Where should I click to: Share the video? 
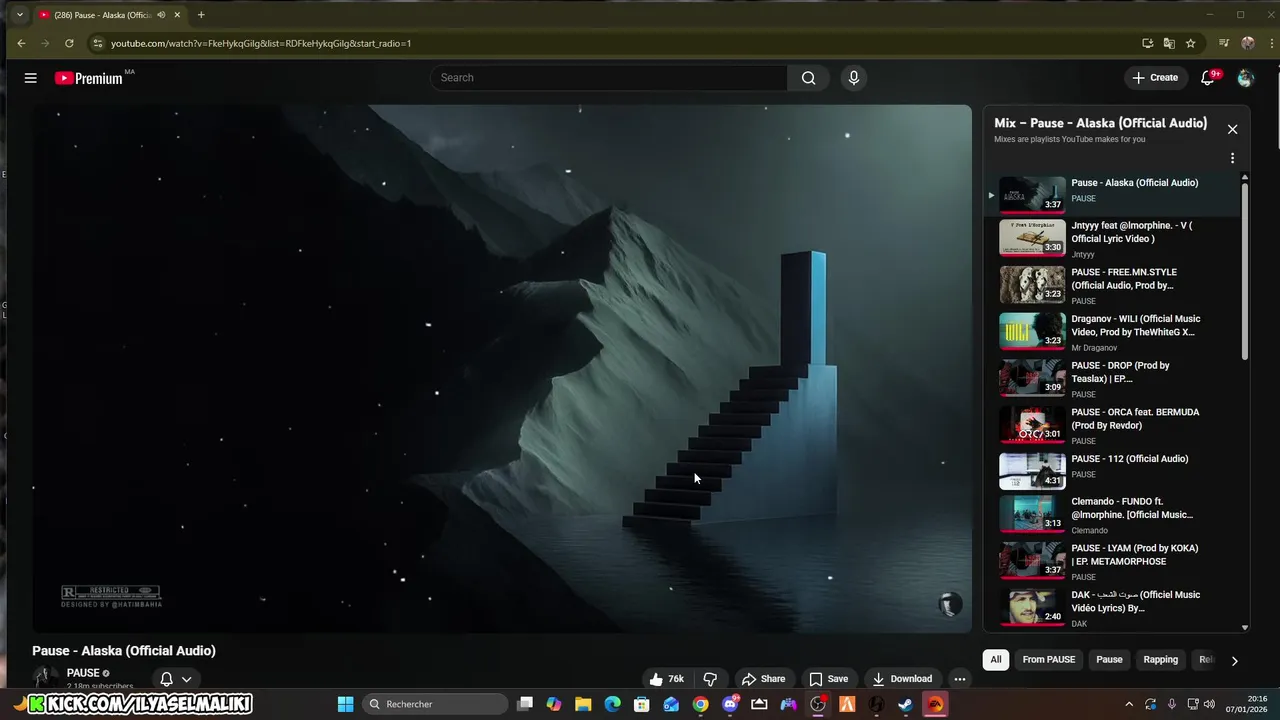(763, 679)
